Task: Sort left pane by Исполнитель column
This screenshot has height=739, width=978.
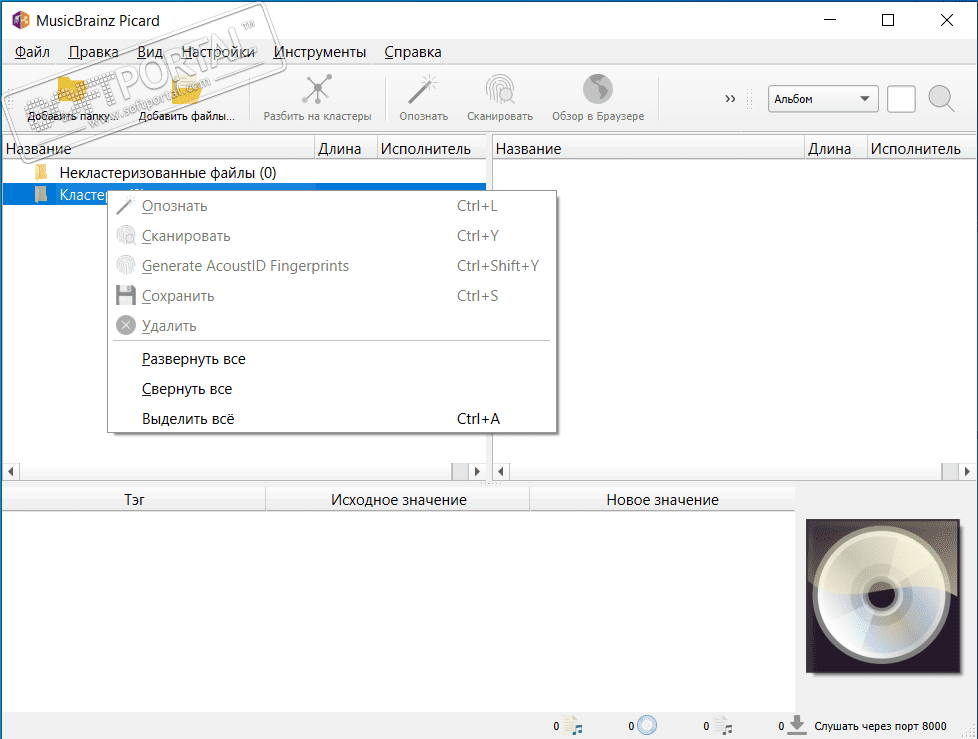Action: click(432, 149)
